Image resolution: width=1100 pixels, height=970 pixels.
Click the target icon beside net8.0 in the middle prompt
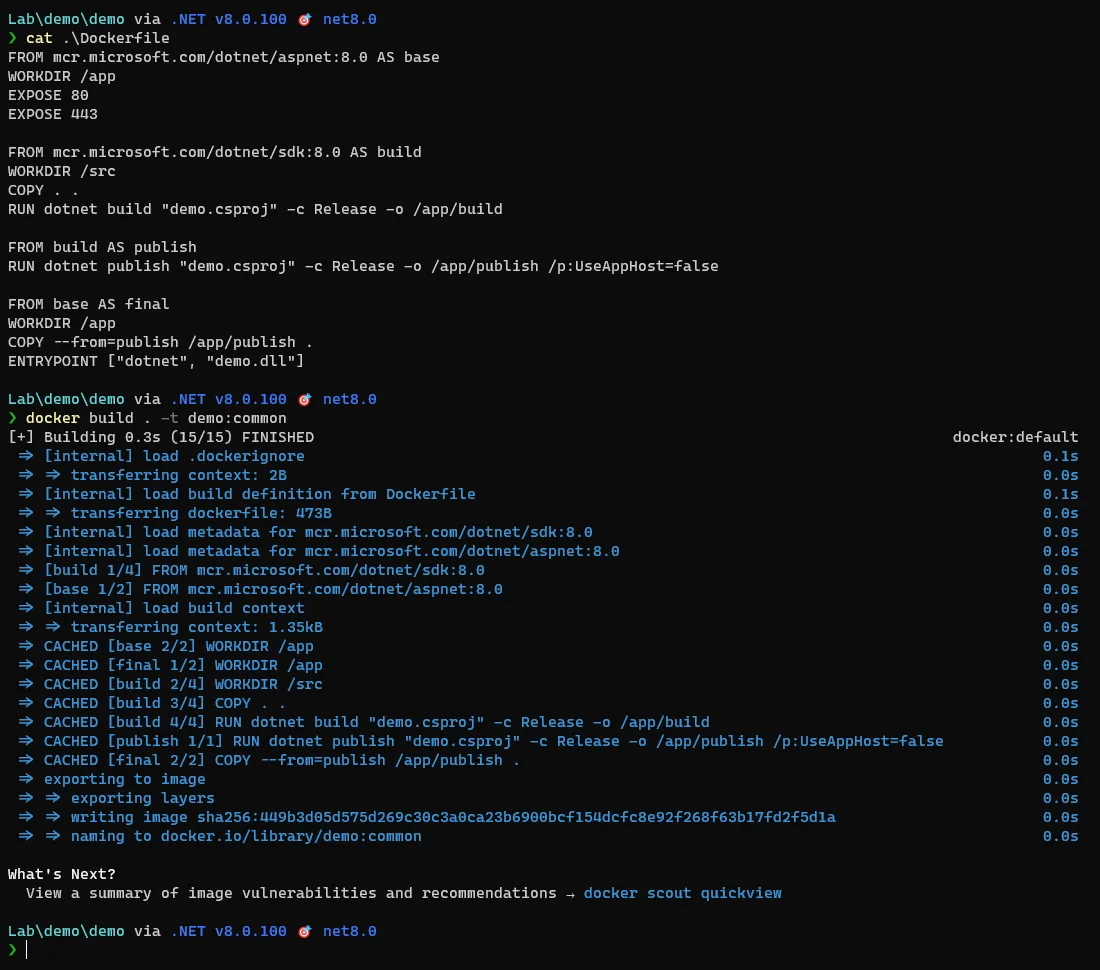[x=304, y=399]
